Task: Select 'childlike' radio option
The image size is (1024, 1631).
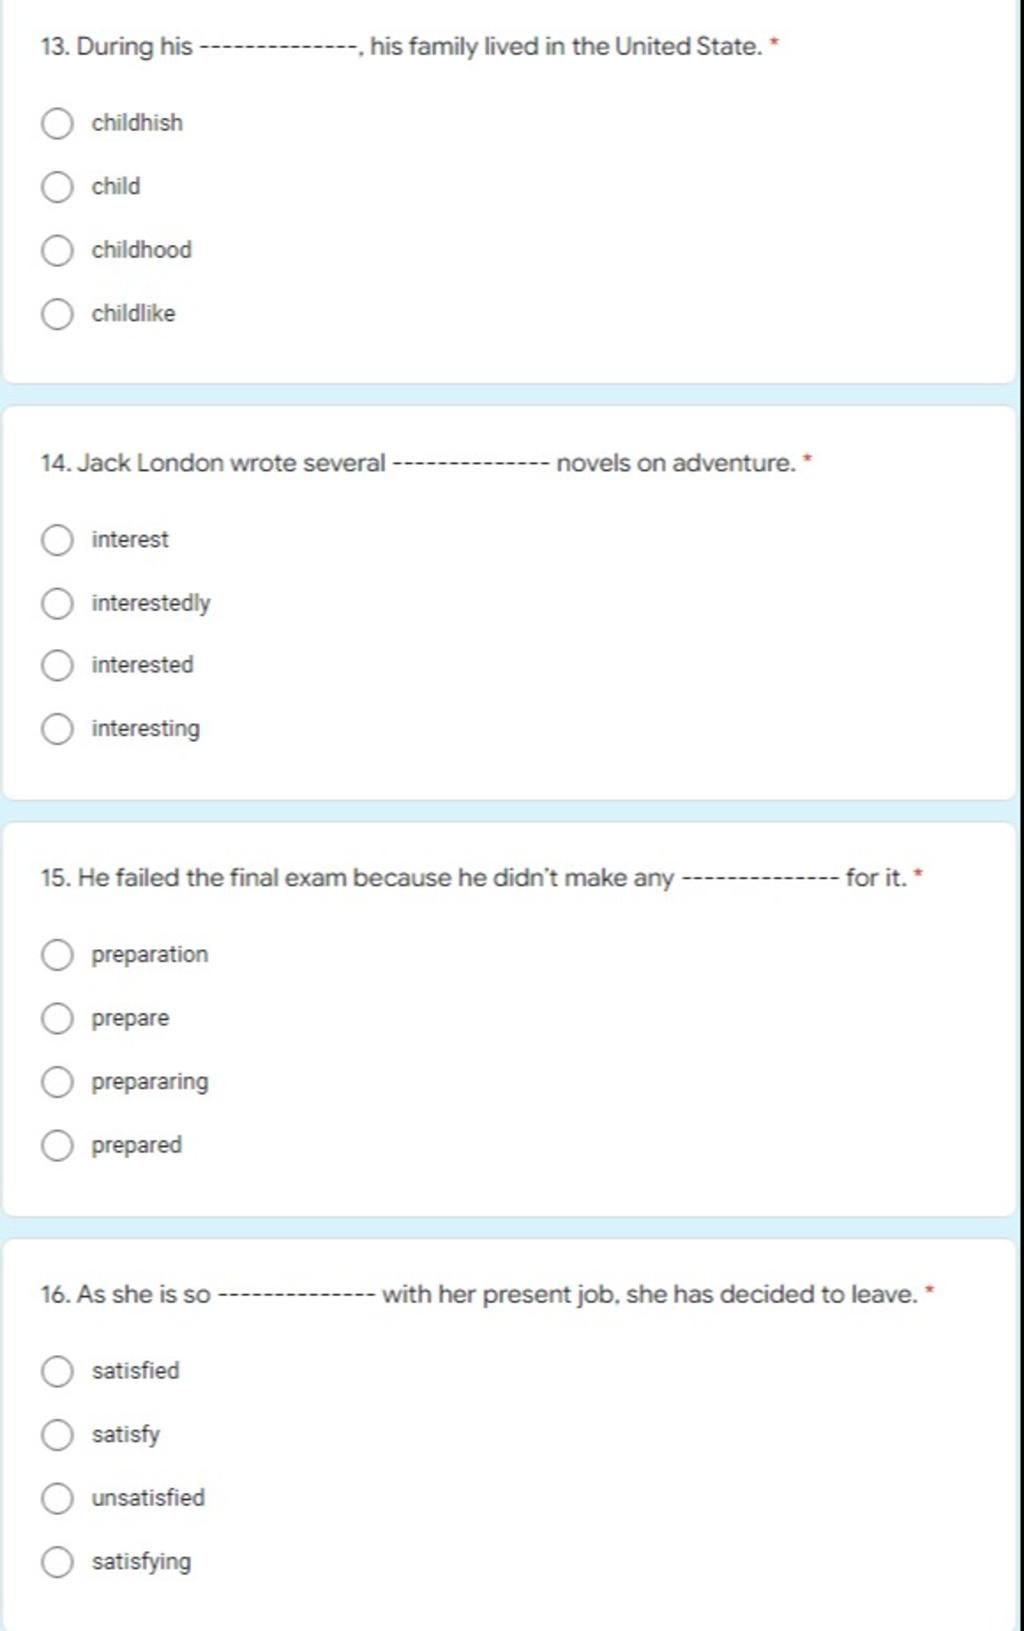Action: pos(57,314)
